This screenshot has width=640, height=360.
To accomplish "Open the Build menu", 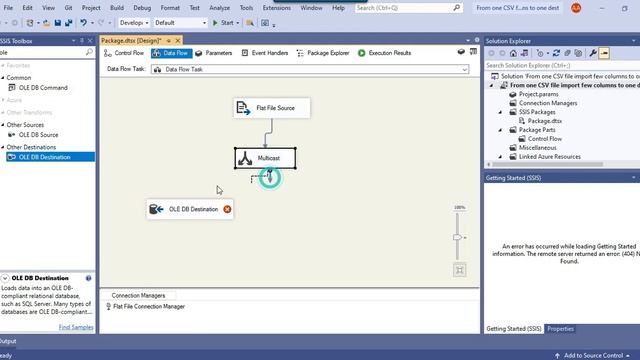I will click(x=117, y=8).
